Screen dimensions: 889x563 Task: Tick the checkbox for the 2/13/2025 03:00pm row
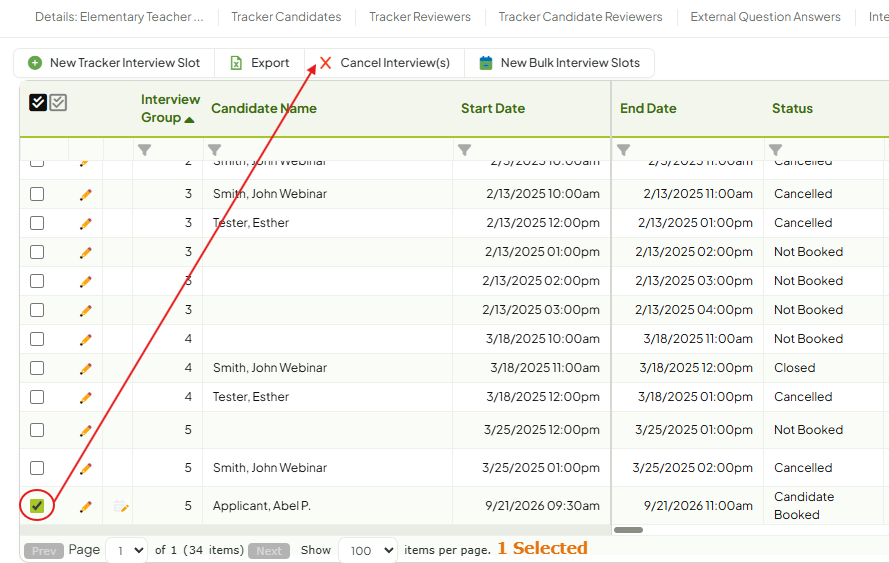pyautogui.click(x=37, y=310)
